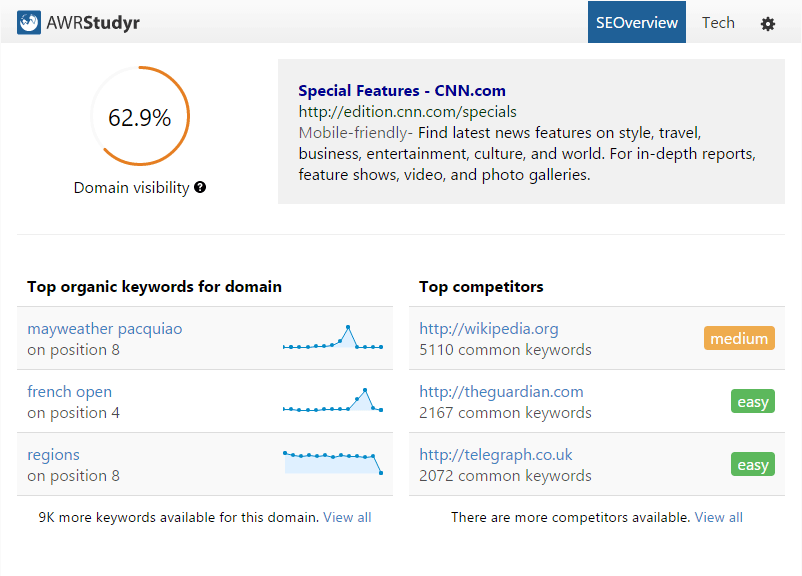This screenshot has height=576, width=802.
Task: Click the medium difficulty badge for wikipedia.org
Action: (x=739, y=338)
